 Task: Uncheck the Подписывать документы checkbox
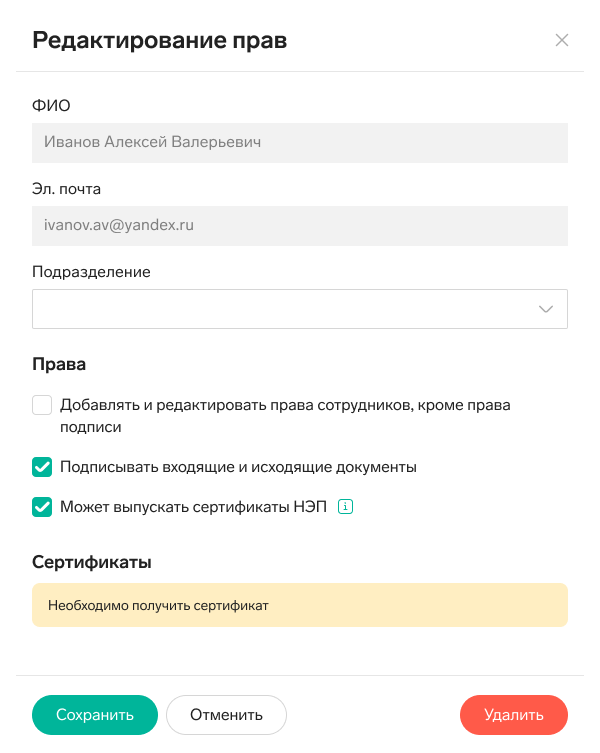(x=42, y=467)
